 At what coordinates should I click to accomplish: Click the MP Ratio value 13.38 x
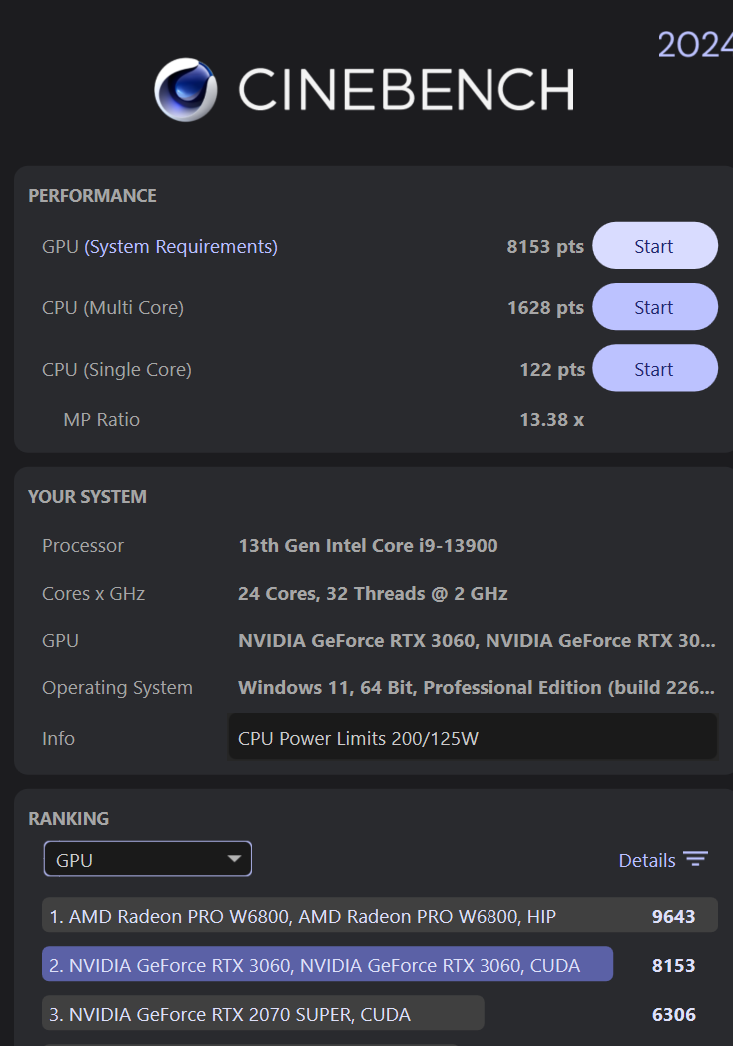pyautogui.click(x=551, y=419)
